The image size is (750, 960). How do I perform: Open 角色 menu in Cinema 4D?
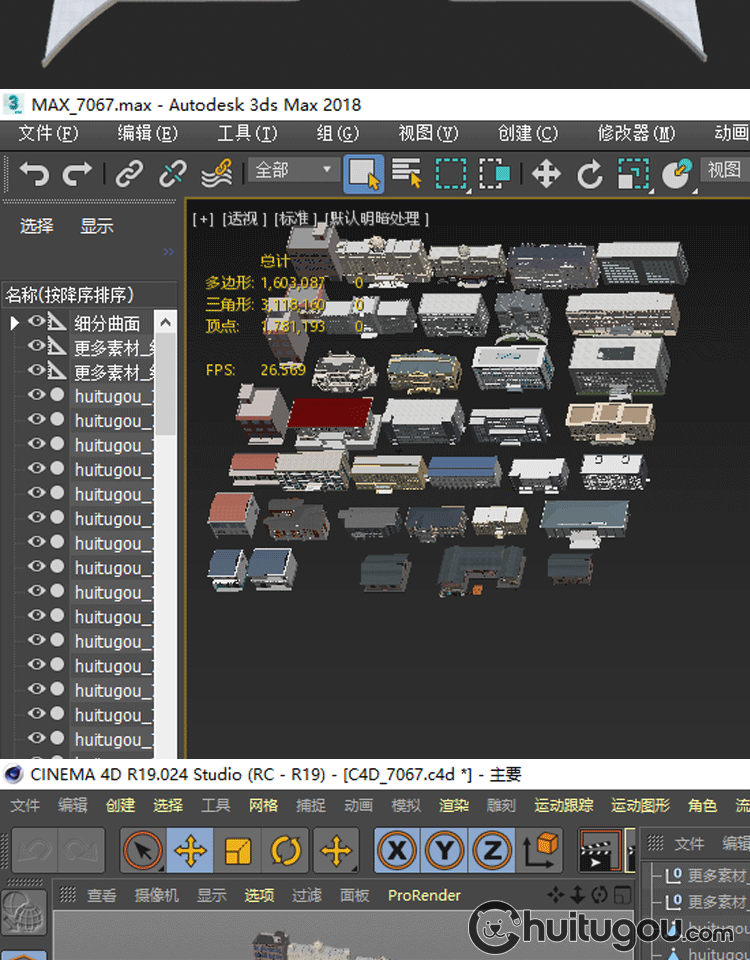click(x=702, y=805)
